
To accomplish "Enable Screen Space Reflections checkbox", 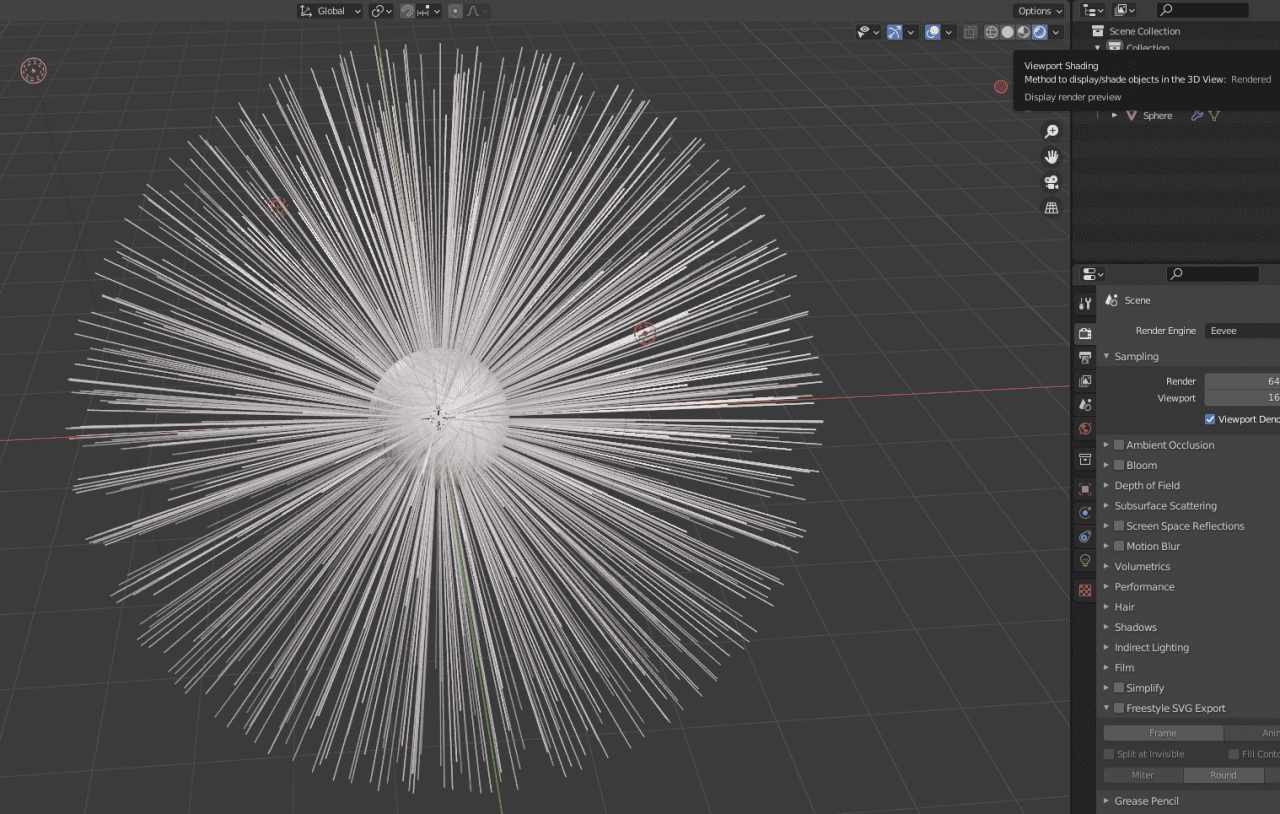I will pyautogui.click(x=1119, y=525).
